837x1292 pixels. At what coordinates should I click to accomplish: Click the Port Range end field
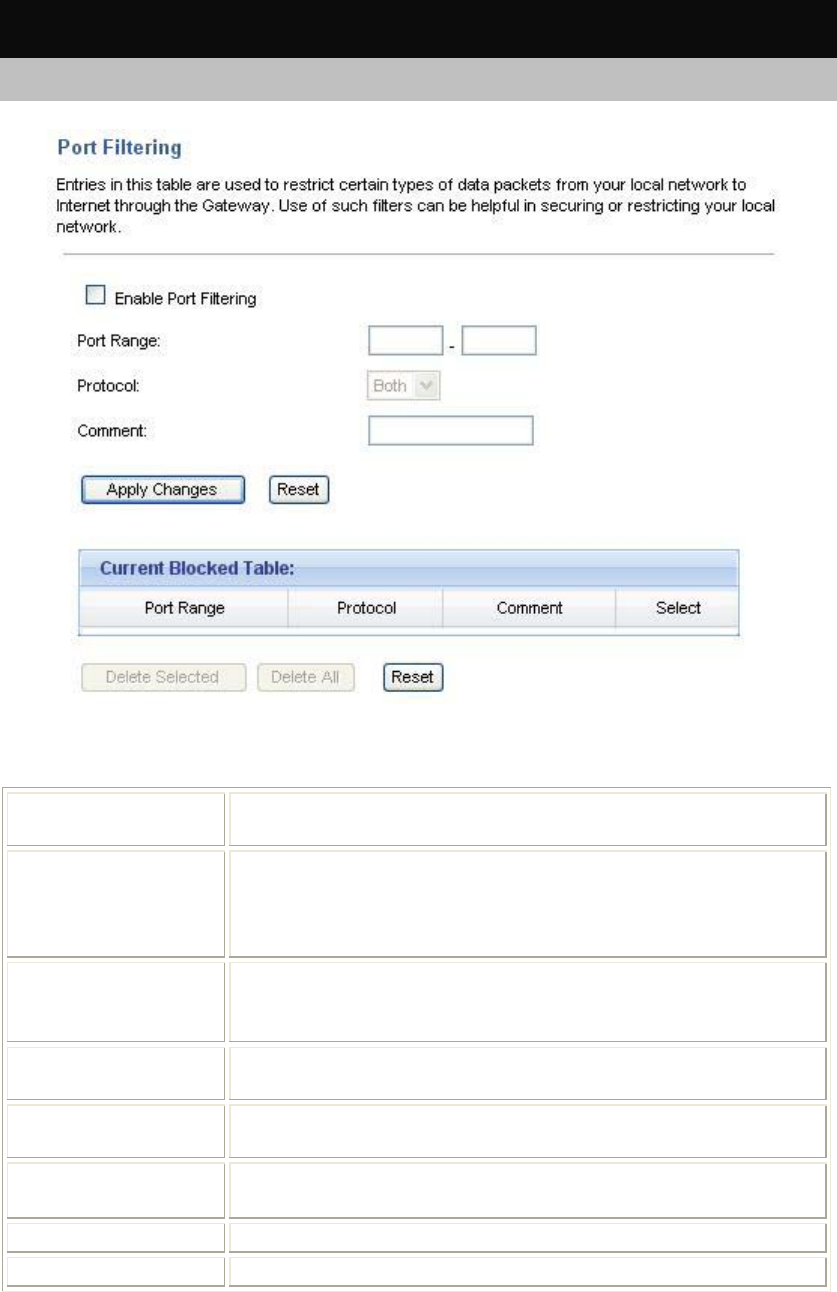(x=500, y=341)
